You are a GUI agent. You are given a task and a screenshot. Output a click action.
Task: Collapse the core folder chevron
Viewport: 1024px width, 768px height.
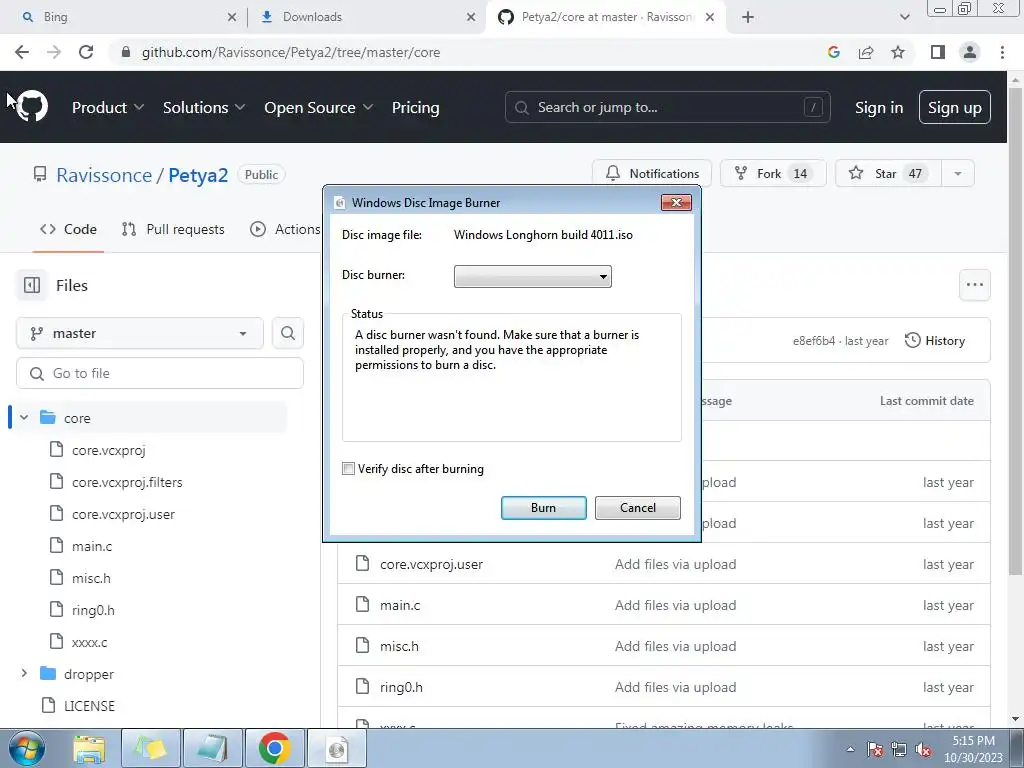[x=24, y=417]
